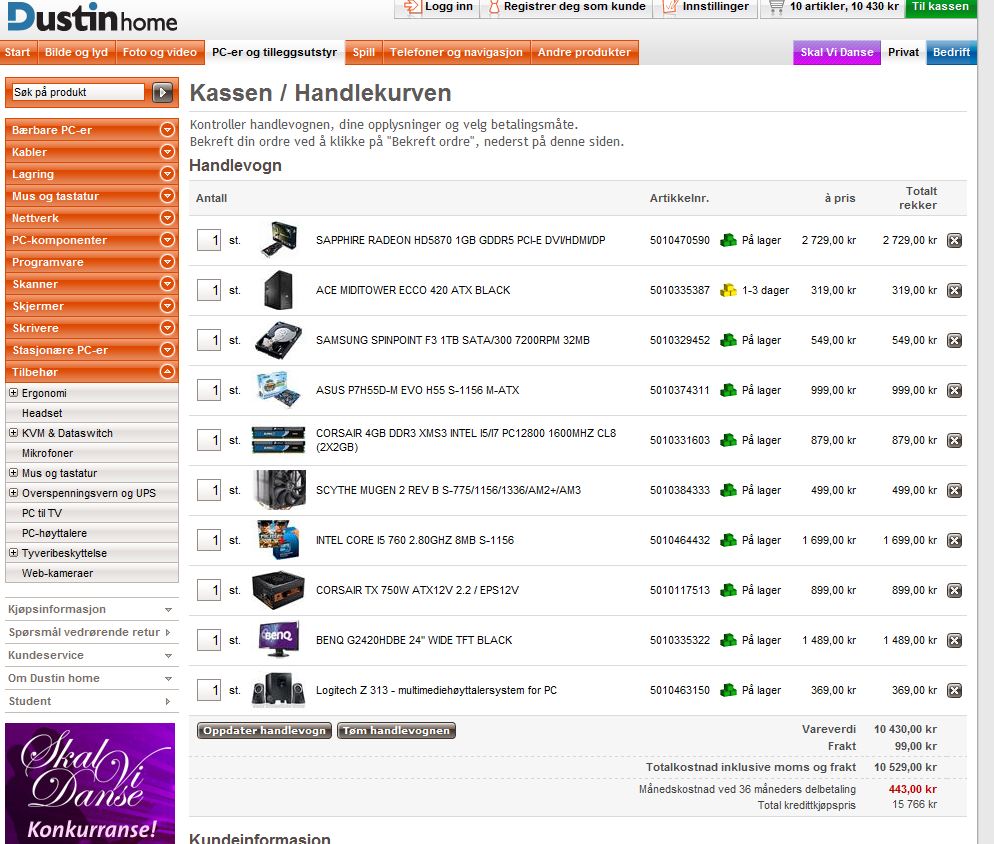
Task: Click Oppdater handlevogn button
Action: tap(264, 730)
